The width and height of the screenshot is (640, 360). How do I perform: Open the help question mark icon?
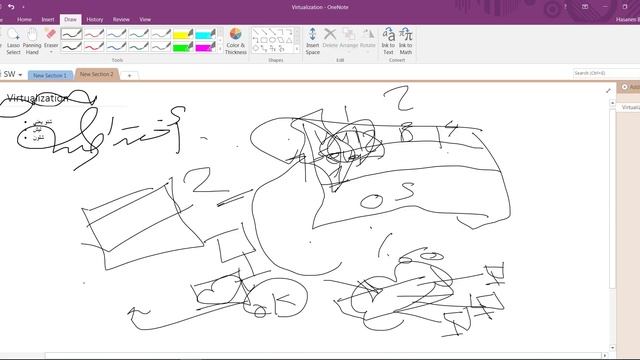coord(565,7)
